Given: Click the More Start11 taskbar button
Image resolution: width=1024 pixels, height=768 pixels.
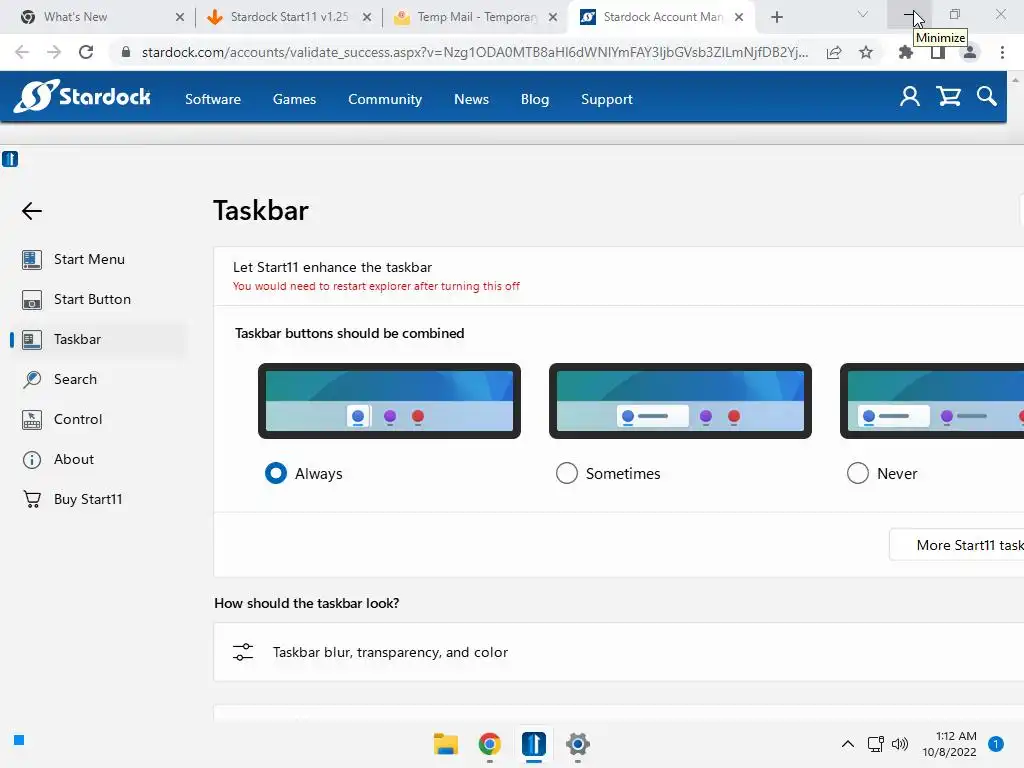Looking at the screenshot, I should [957, 545].
